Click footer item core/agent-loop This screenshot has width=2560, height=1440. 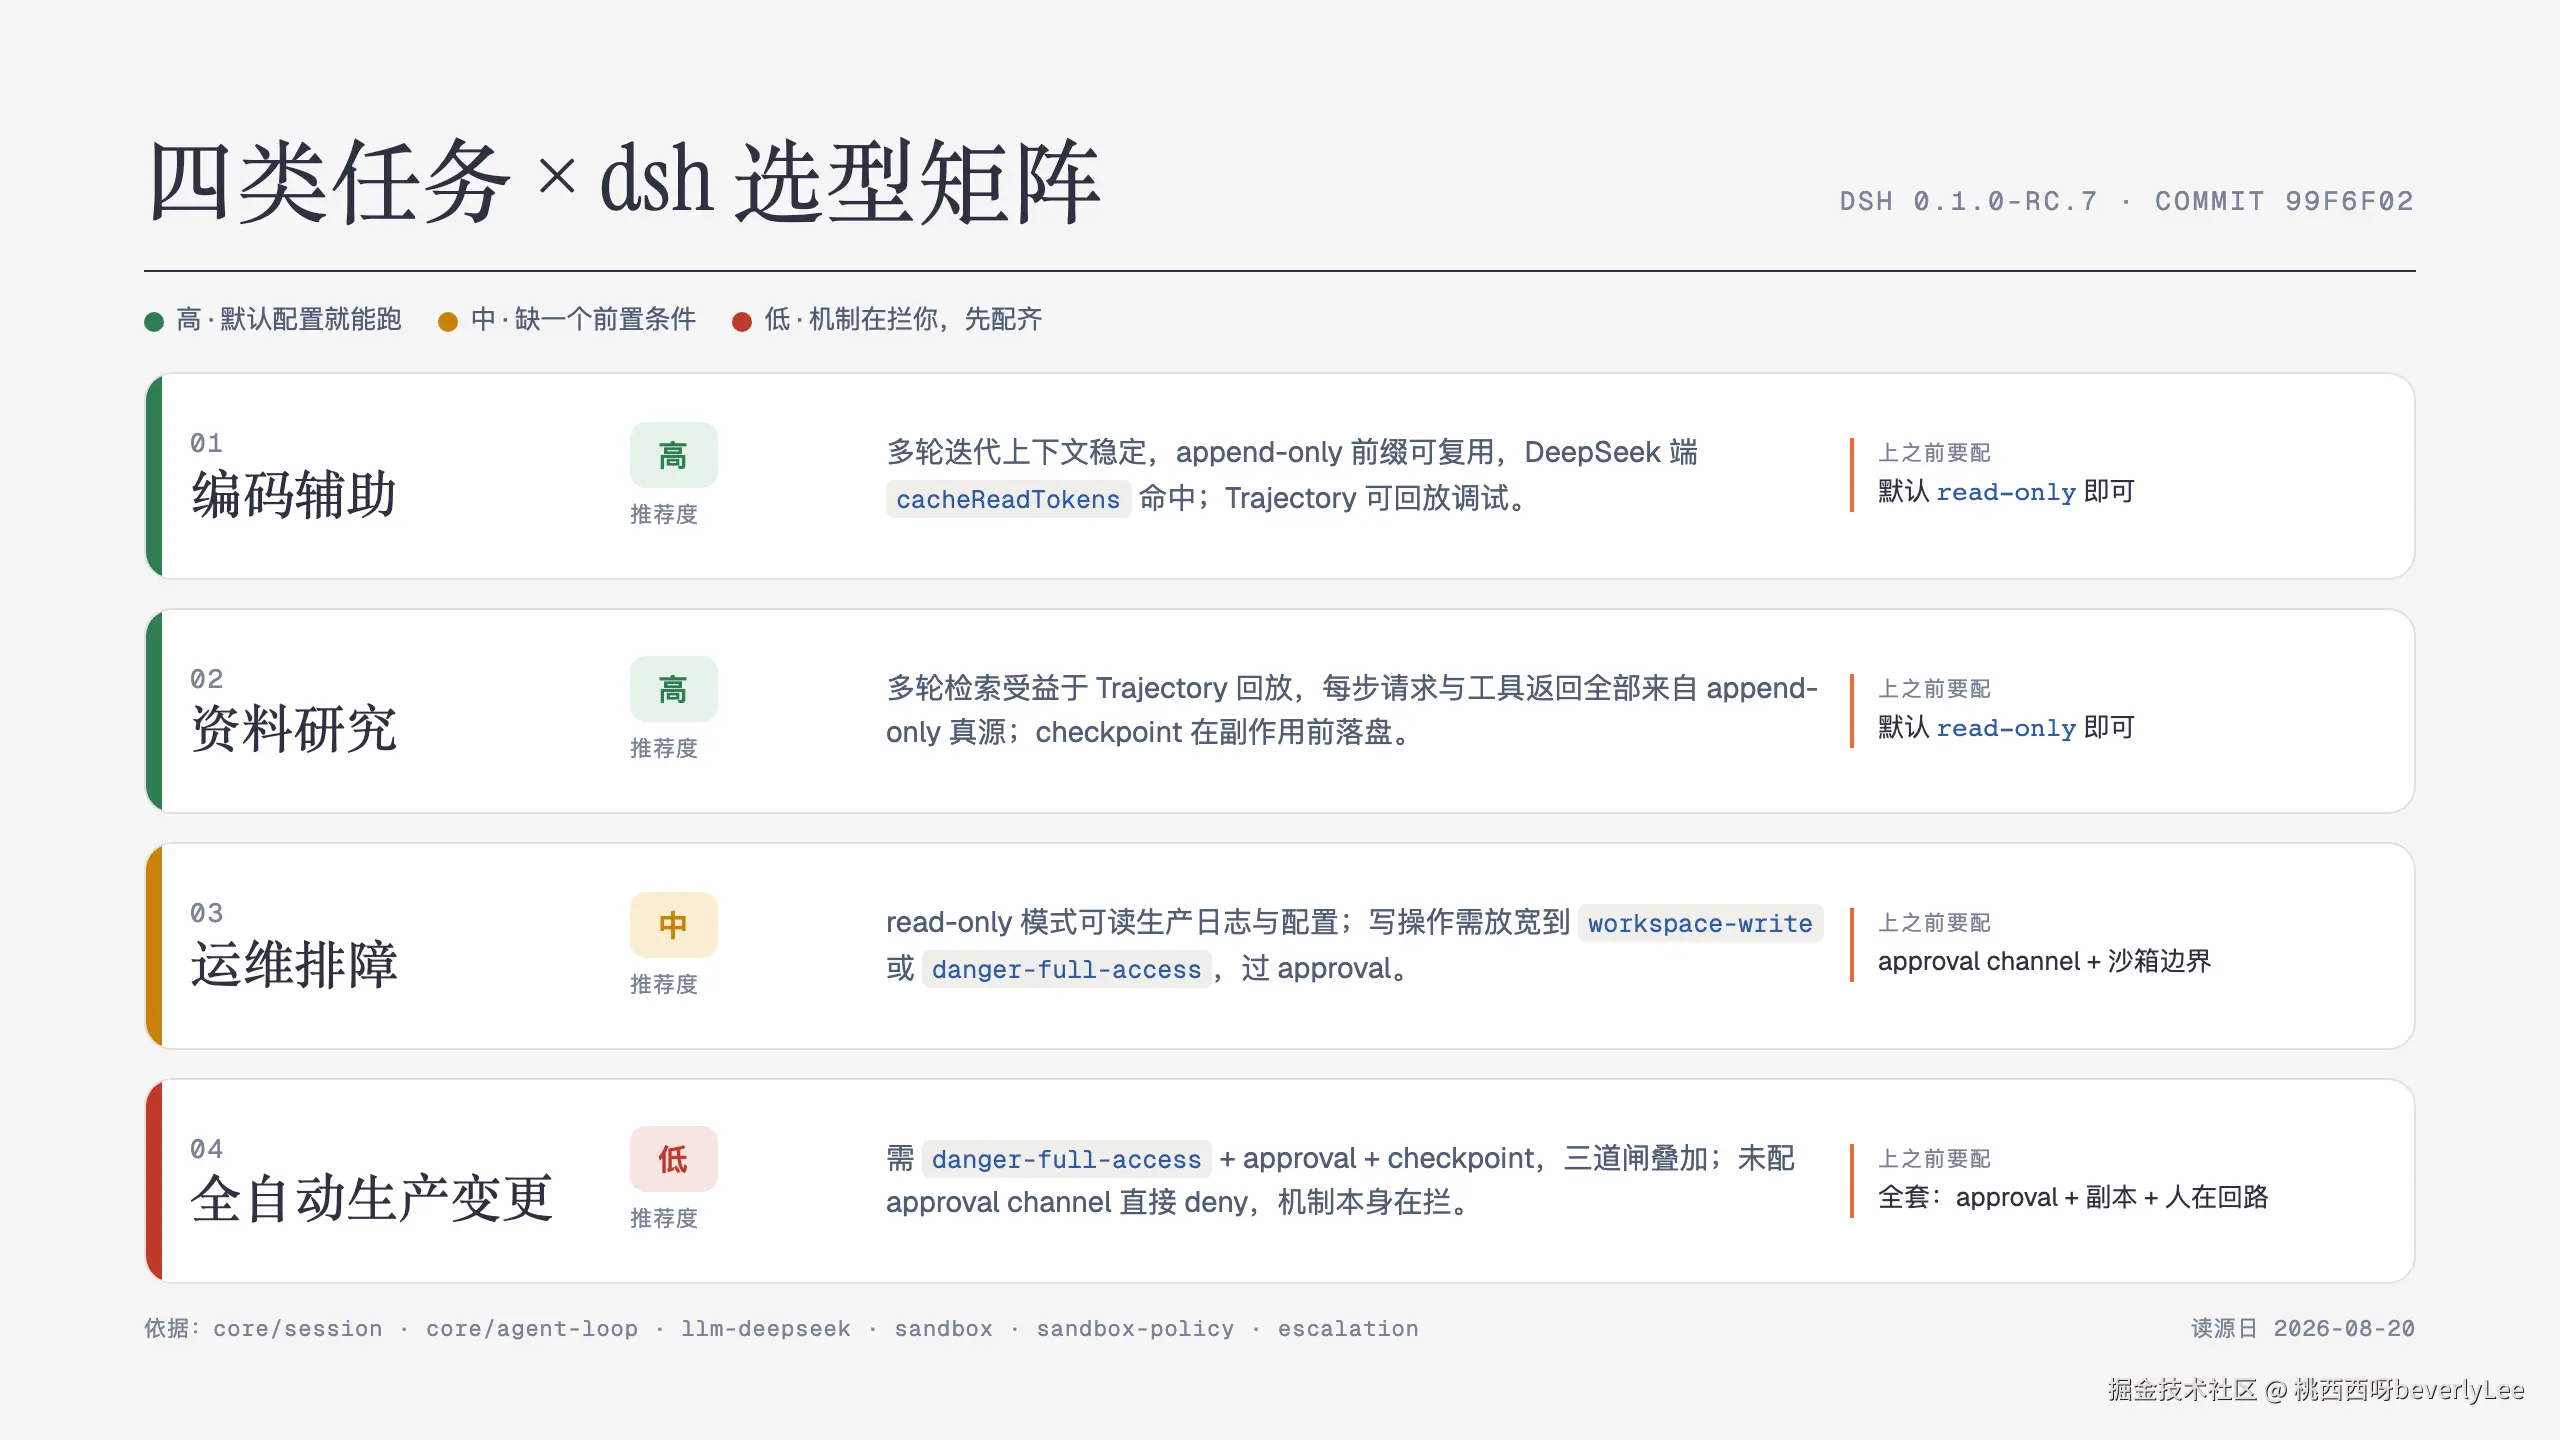tap(532, 1329)
